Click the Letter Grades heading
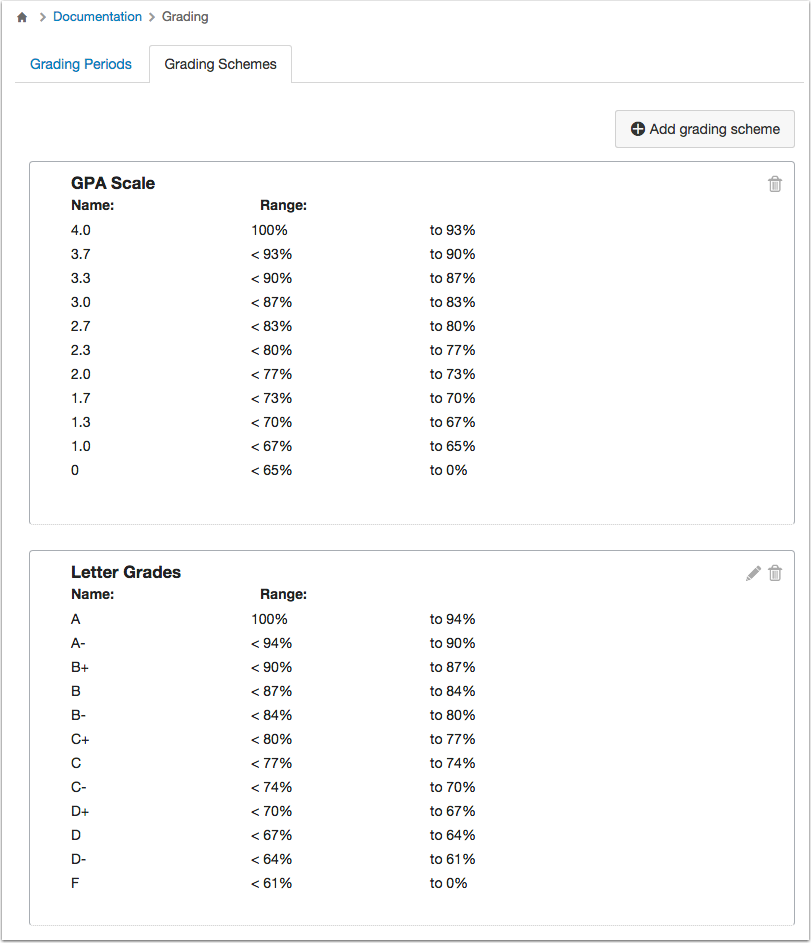Image resolution: width=811 pixels, height=943 pixels. (x=126, y=572)
